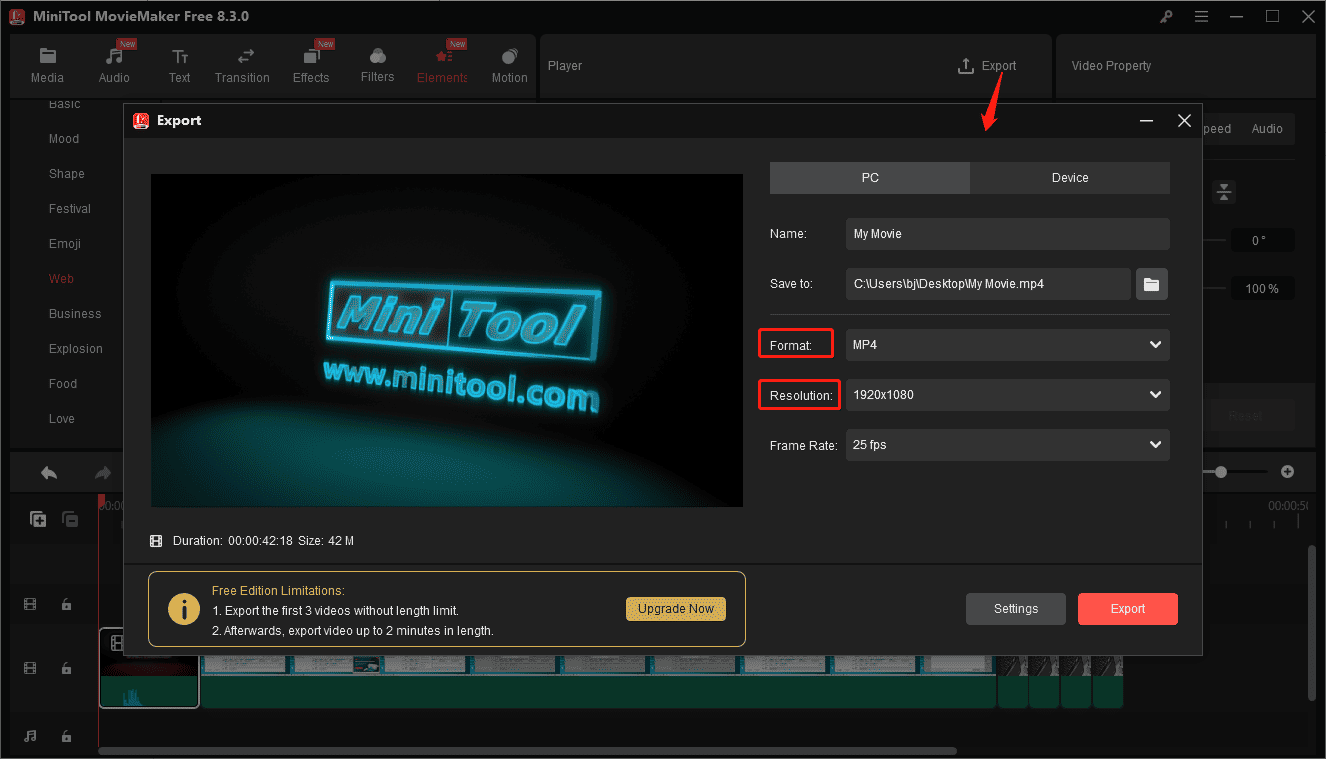Toggle lock on the upper video track
This screenshot has width=1326, height=759.
pyautogui.click(x=66, y=604)
